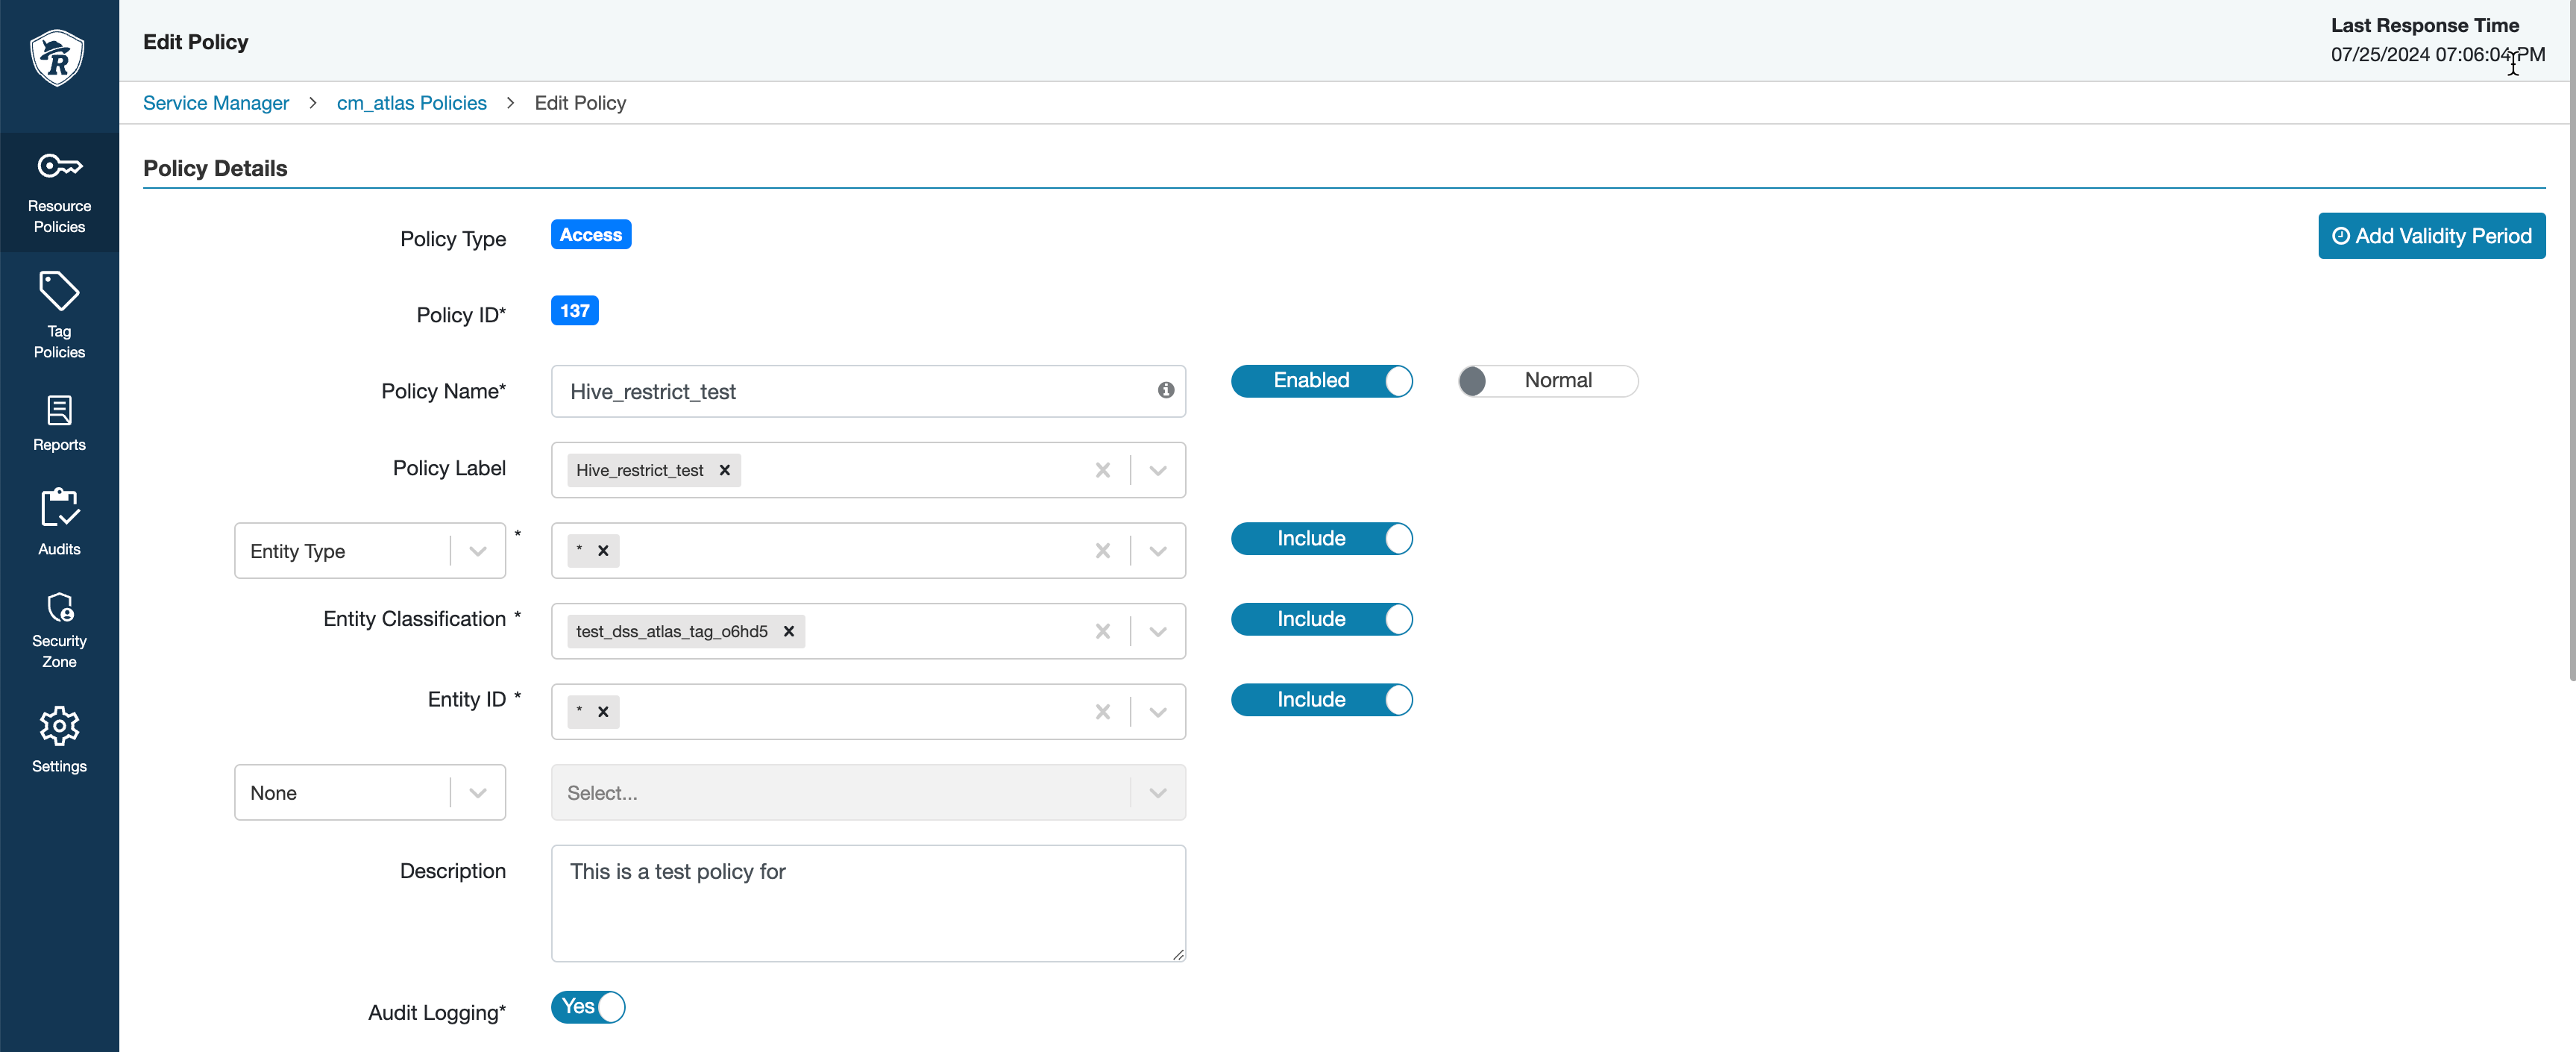Viewport: 2576px width, 1052px height.
Task: Switch Audit Logging Yes toggle
Action: [588, 1007]
